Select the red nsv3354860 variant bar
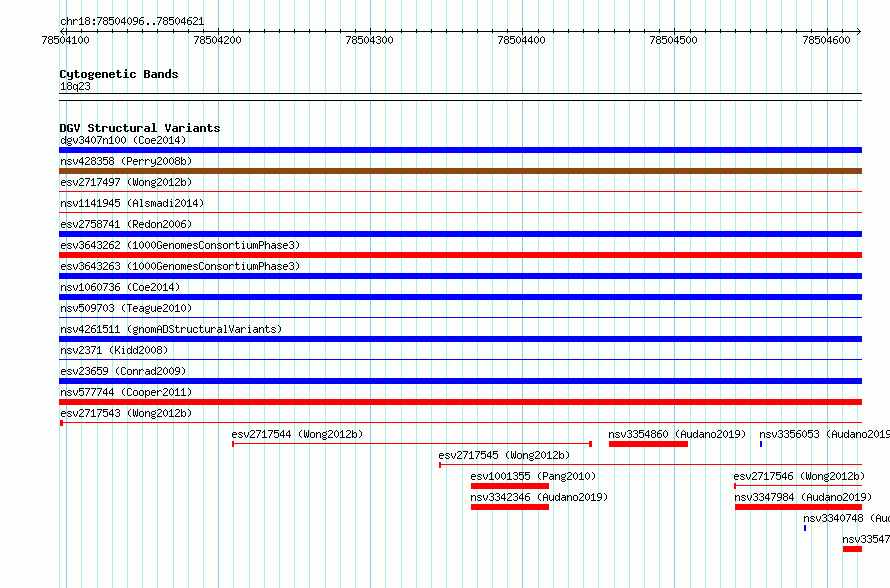Viewport: 890px width, 588px height. [648, 444]
